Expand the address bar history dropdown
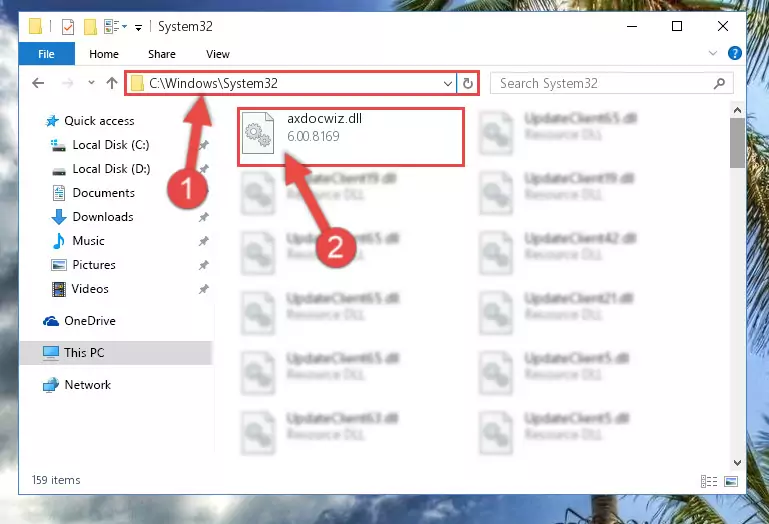Image resolution: width=769 pixels, height=524 pixels. 447,84
